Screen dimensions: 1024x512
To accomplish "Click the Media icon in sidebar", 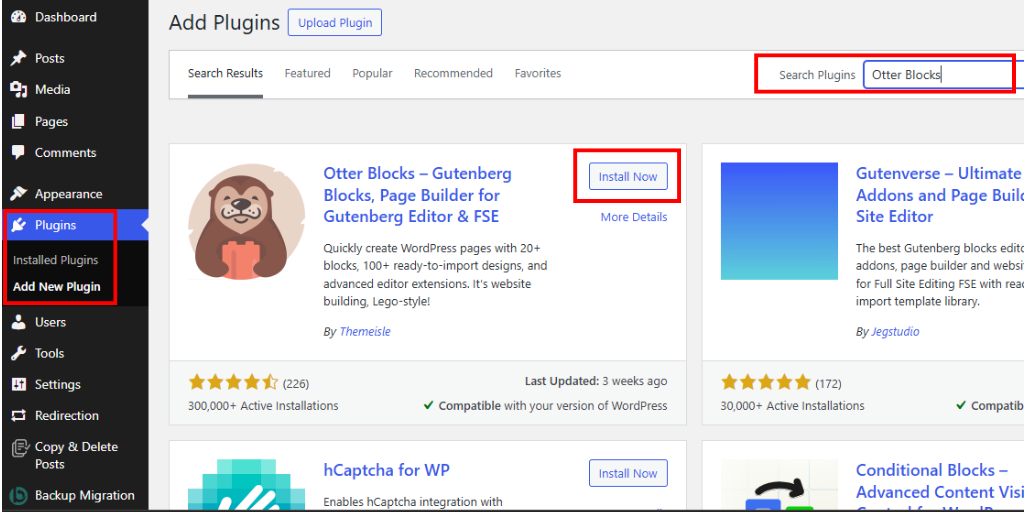I will (18, 89).
